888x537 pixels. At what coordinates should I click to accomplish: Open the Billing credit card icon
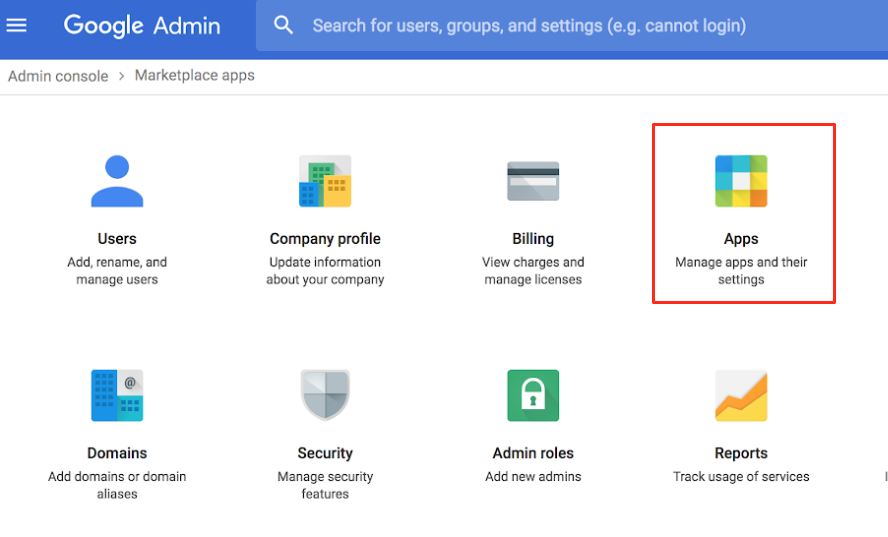(x=533, y=181)
